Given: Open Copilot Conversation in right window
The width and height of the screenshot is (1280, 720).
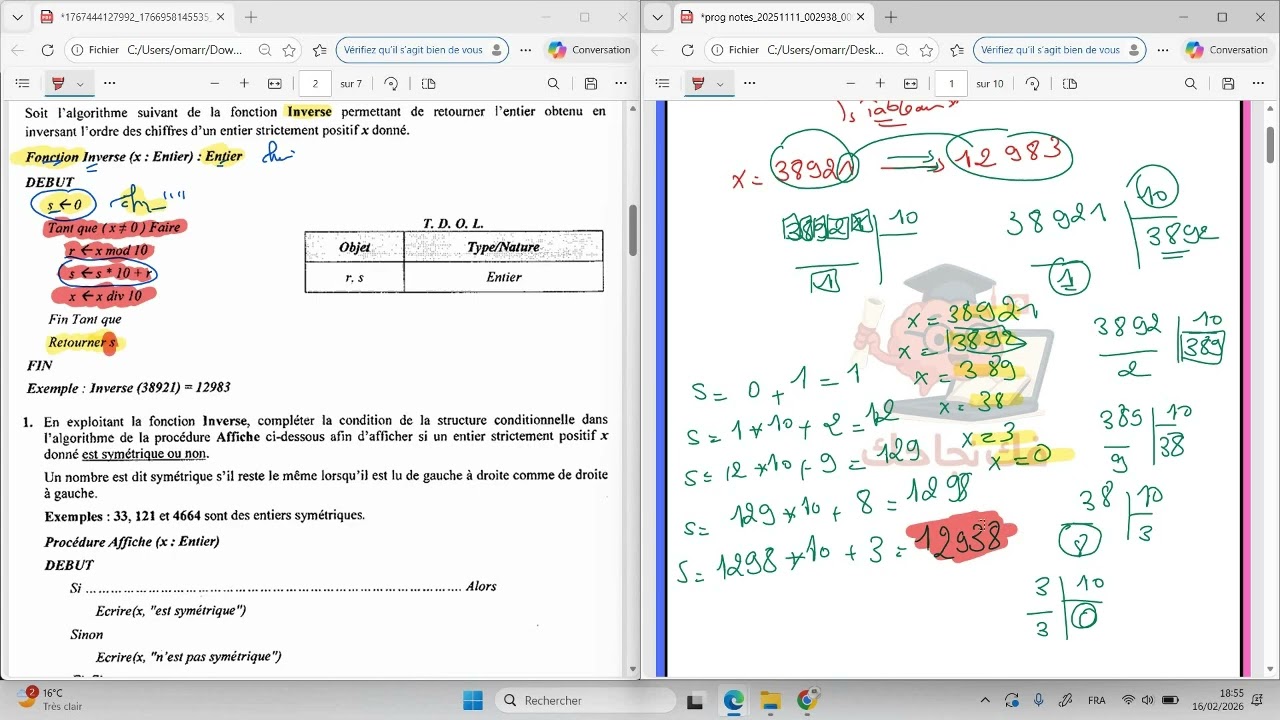Looking at the screenshot, I should pyautogui.click(x=1226, y=50).
